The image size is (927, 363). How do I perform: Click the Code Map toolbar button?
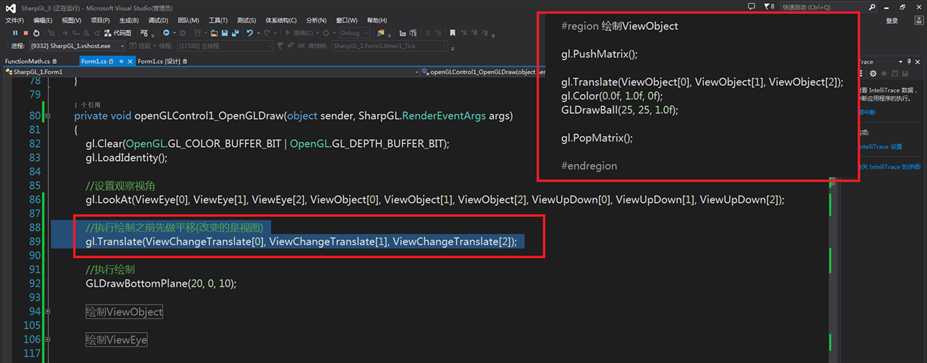pyautogui.click(x=118, y=33)
